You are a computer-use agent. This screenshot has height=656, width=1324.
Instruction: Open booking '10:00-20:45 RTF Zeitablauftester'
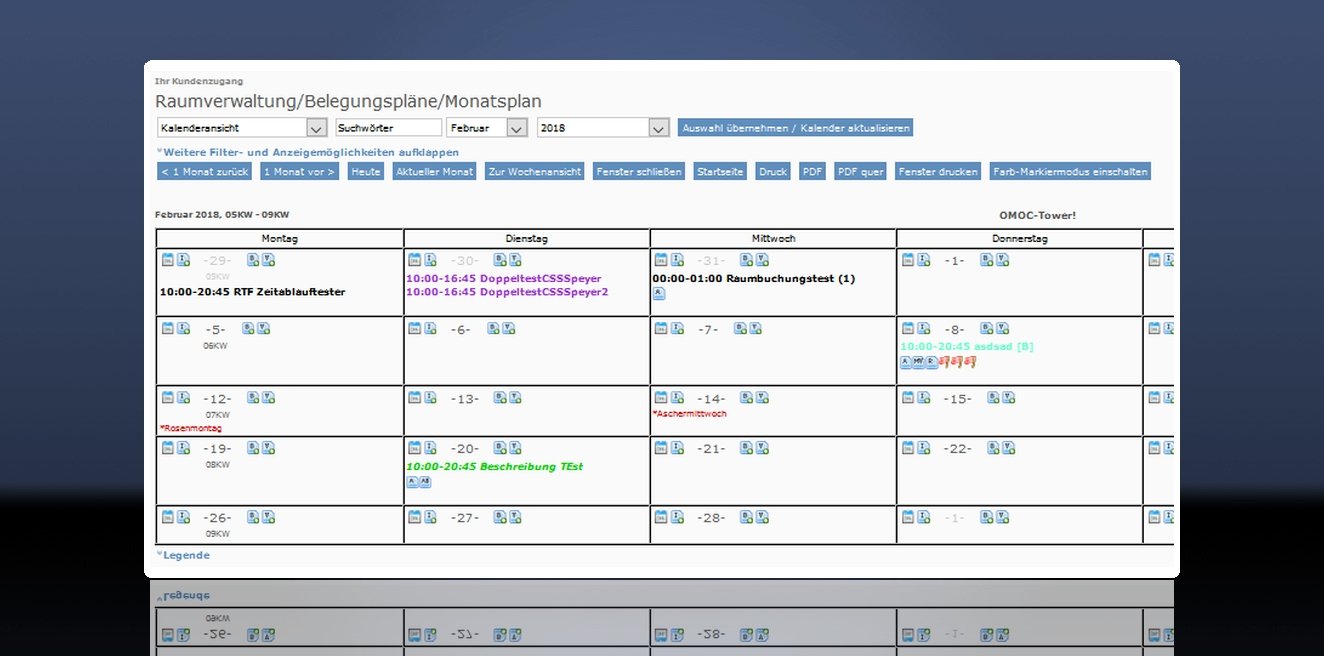(253, 292)
